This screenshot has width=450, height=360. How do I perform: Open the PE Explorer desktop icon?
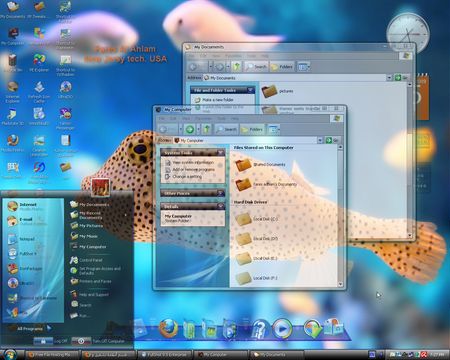(x=39, y=63)
